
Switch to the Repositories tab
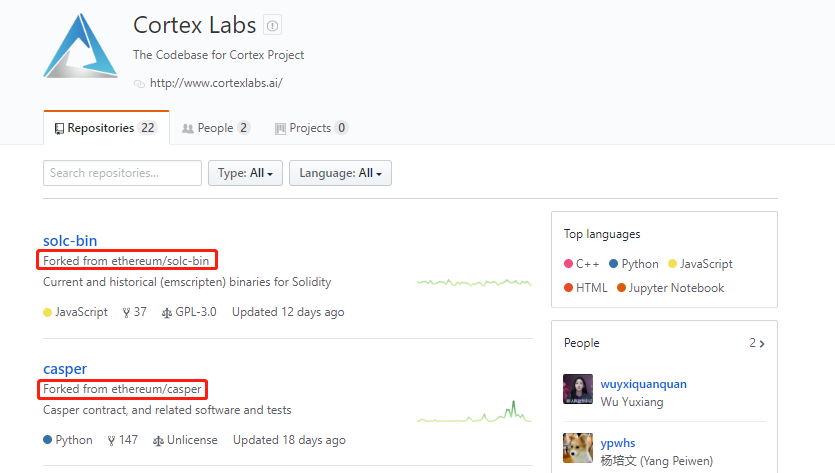click(x=107, y=128)
